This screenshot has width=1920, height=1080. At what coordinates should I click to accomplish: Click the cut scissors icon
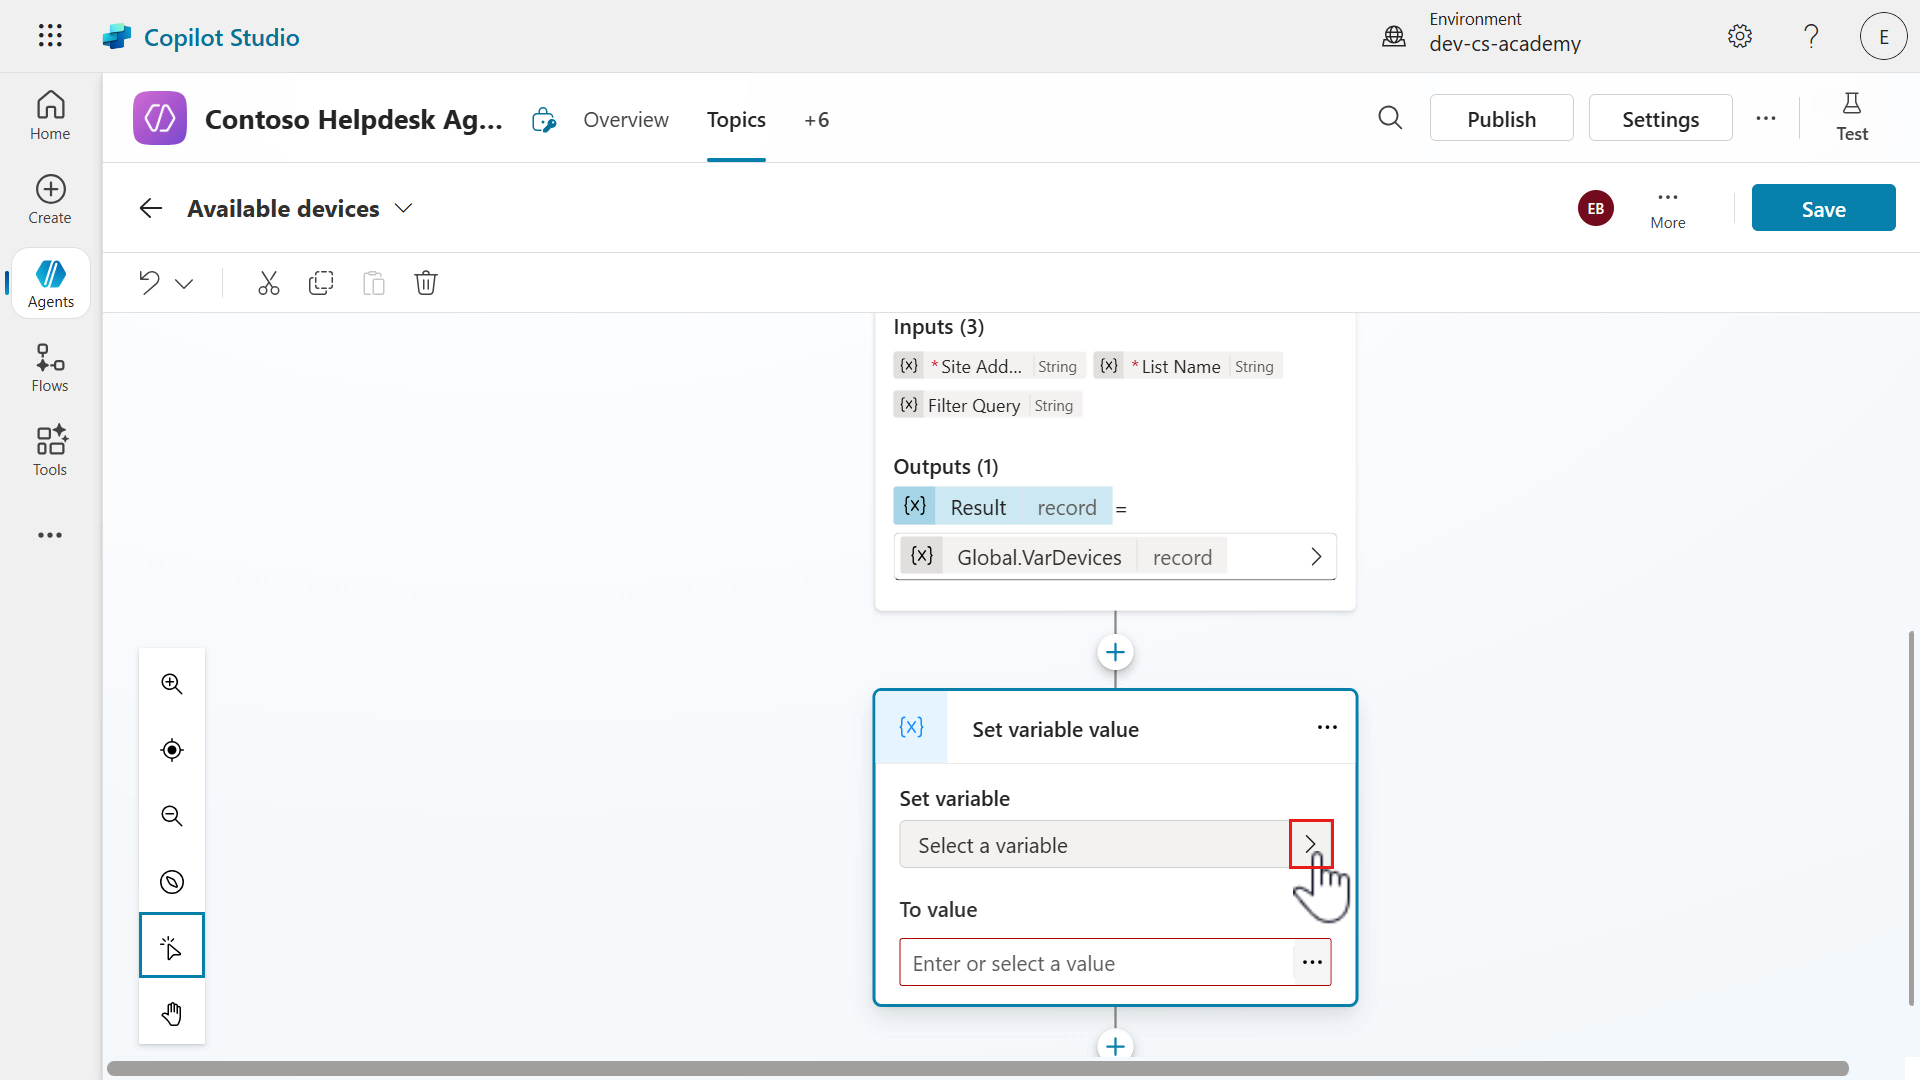(268, 283)
